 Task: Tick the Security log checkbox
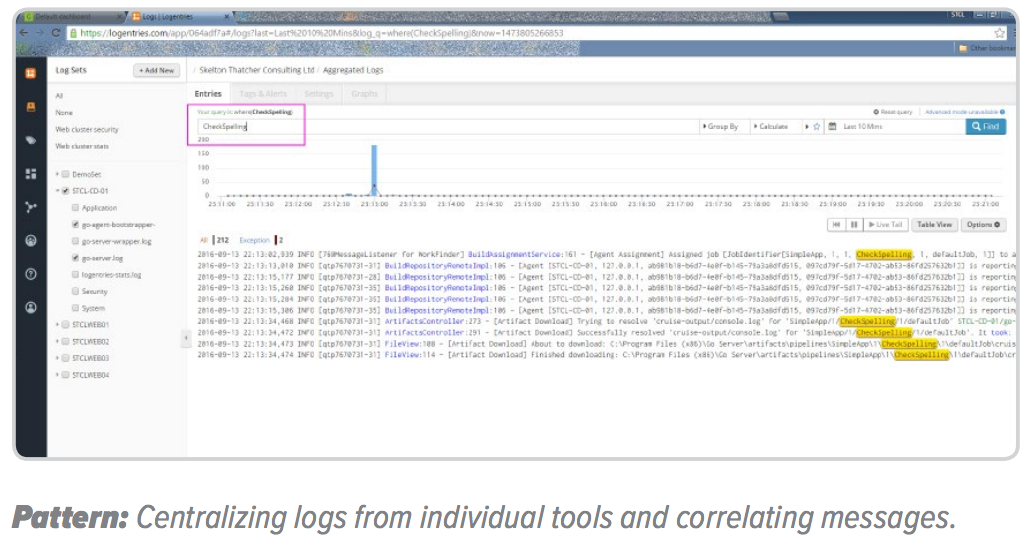click(x=75, y=291)
